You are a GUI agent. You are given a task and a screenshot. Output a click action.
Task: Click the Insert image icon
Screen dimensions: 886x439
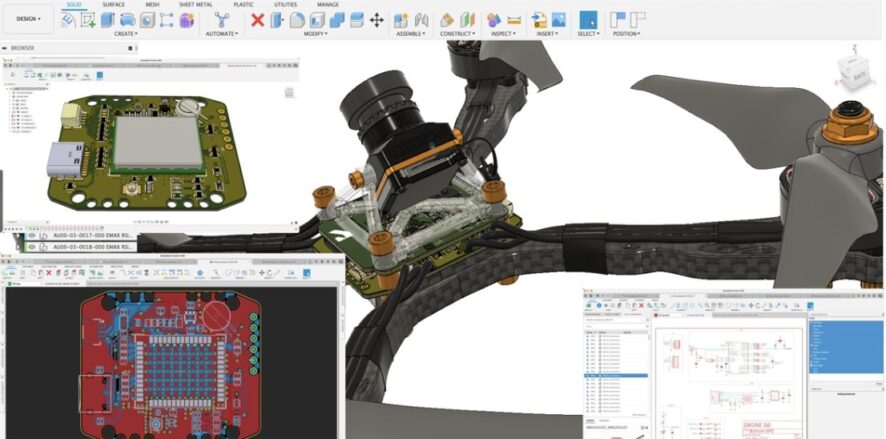tap(558, 19)
